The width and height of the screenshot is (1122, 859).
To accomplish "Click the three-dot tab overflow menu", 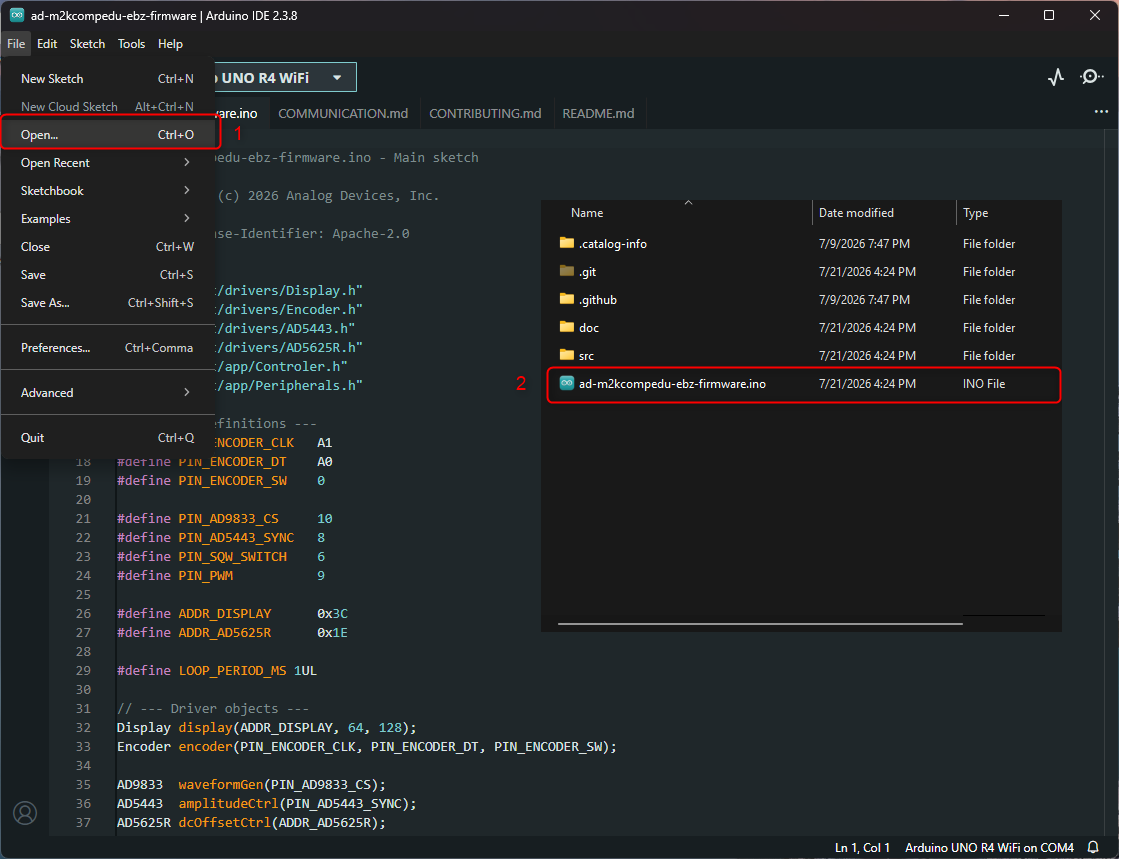I will click(x=1101, y=112).
